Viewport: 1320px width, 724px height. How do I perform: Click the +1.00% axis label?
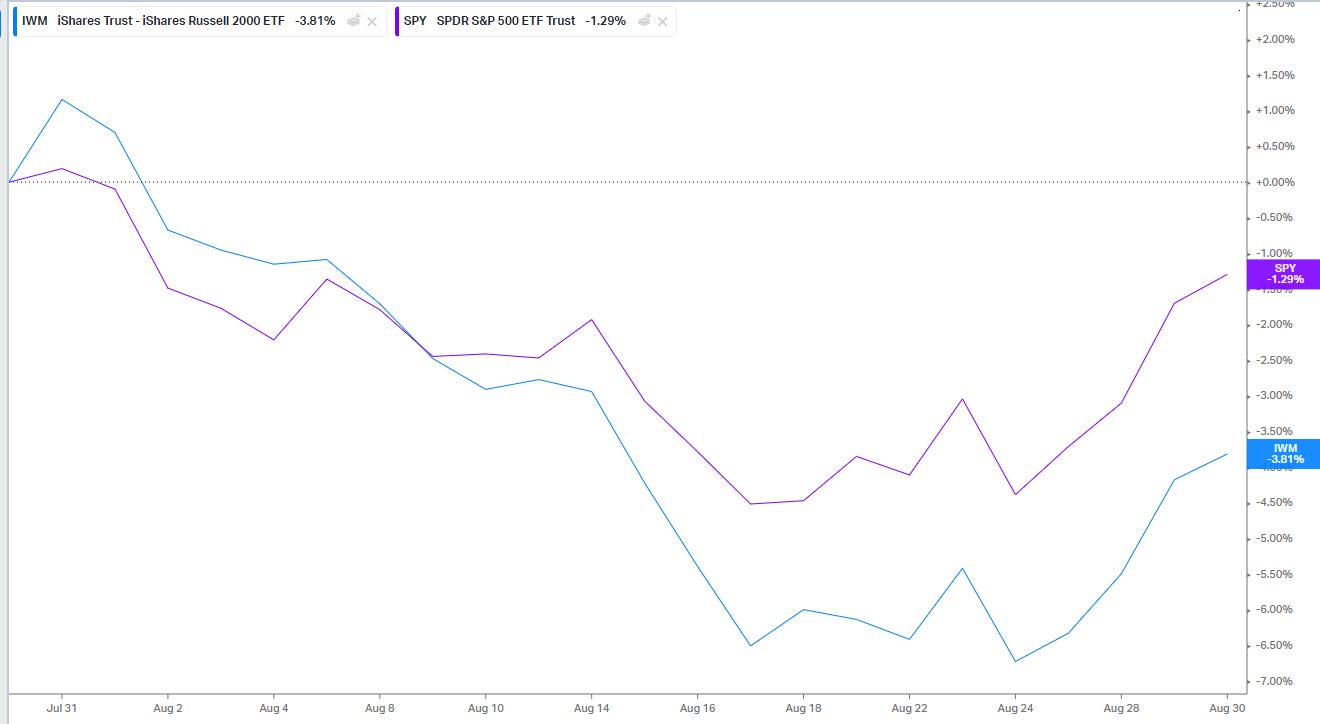(1277, 111)
